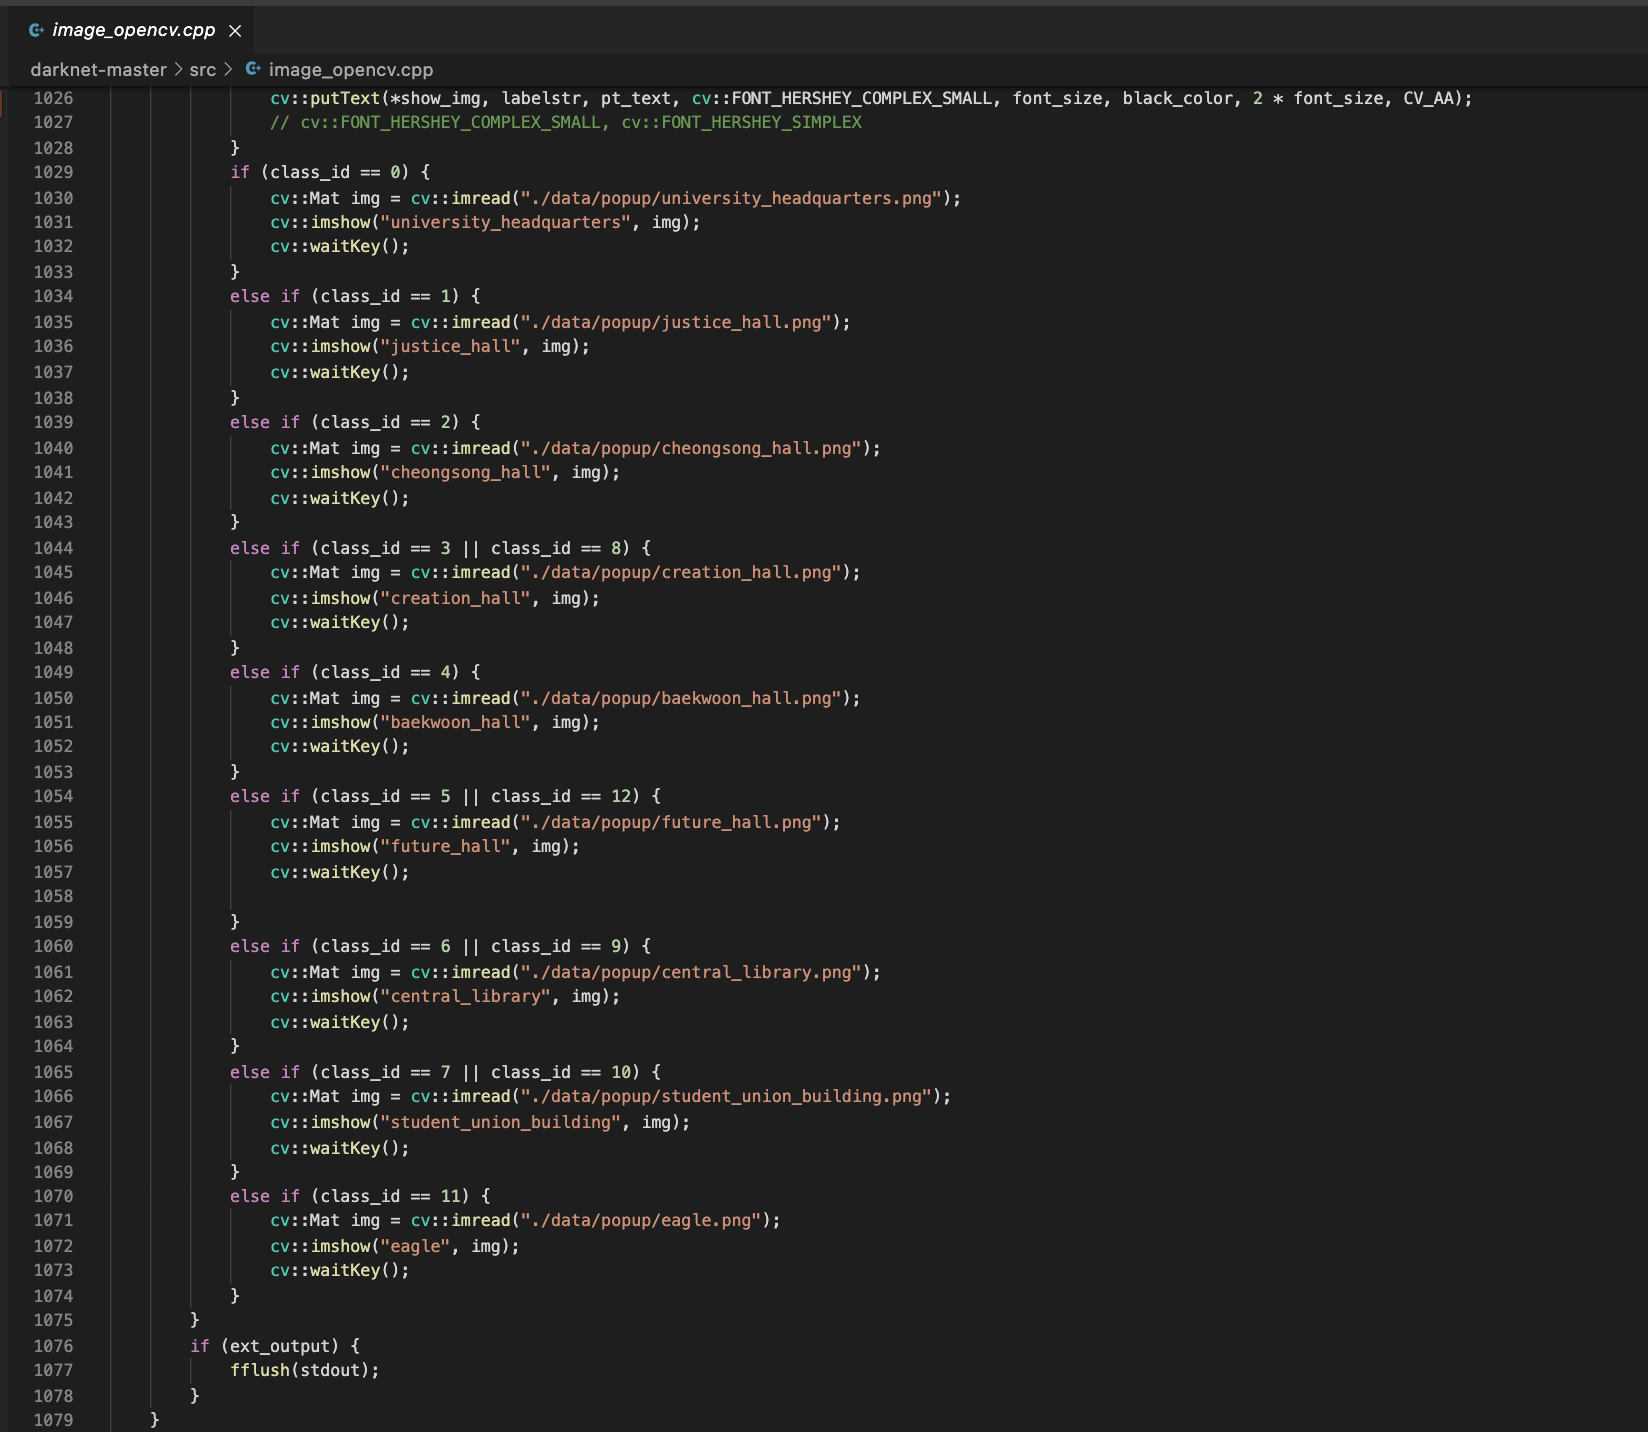The image size is (1648, 1432).
Task: Click fflush(stdout) statement
Action: pyautogui.click(x=305, y=1370)
